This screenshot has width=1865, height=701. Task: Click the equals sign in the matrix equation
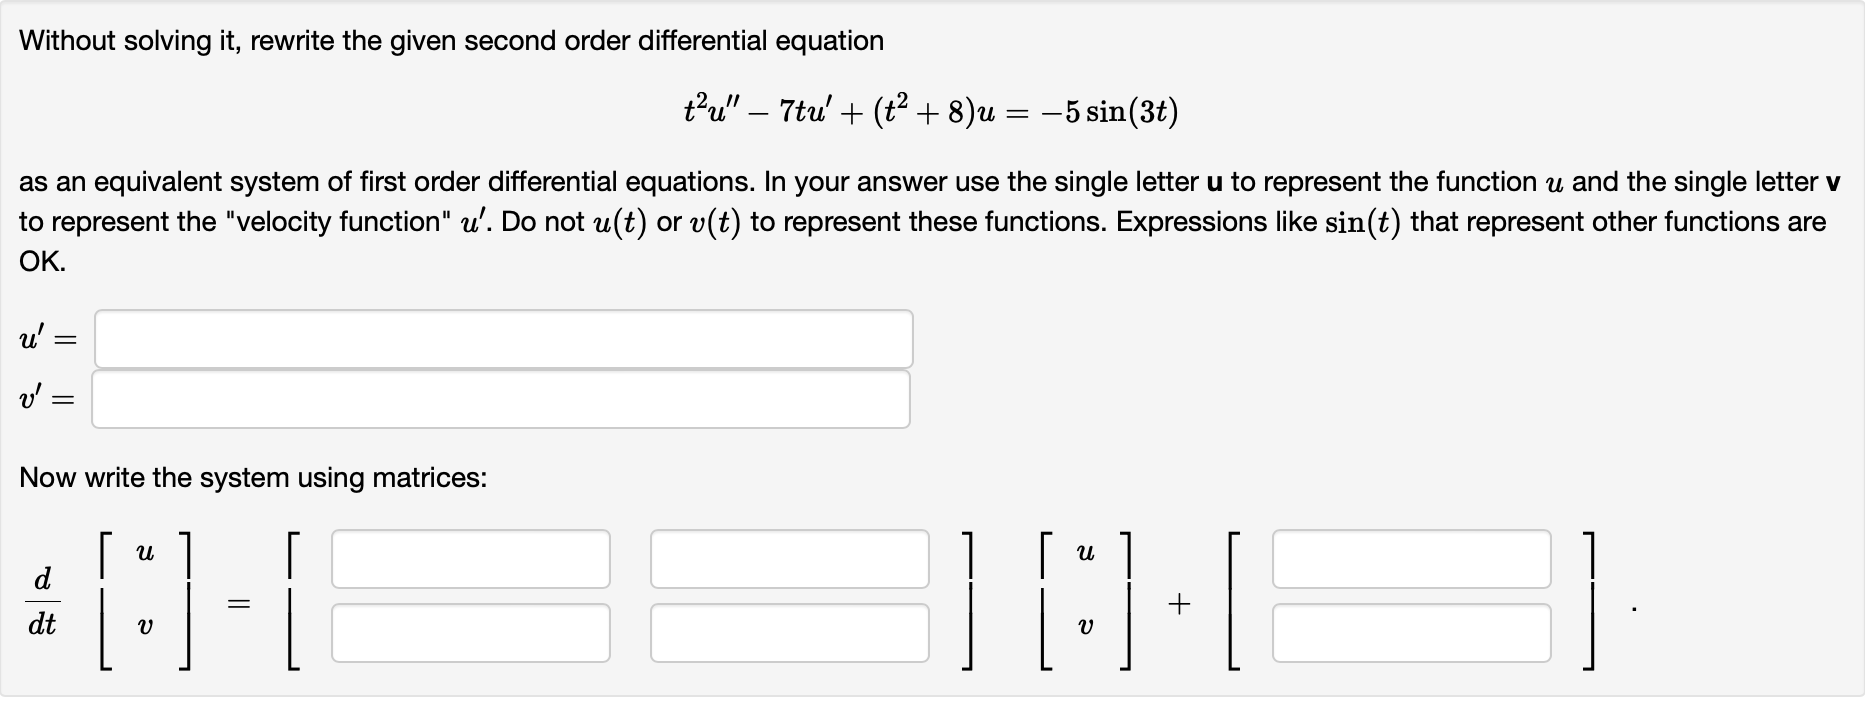coord(240,601)
